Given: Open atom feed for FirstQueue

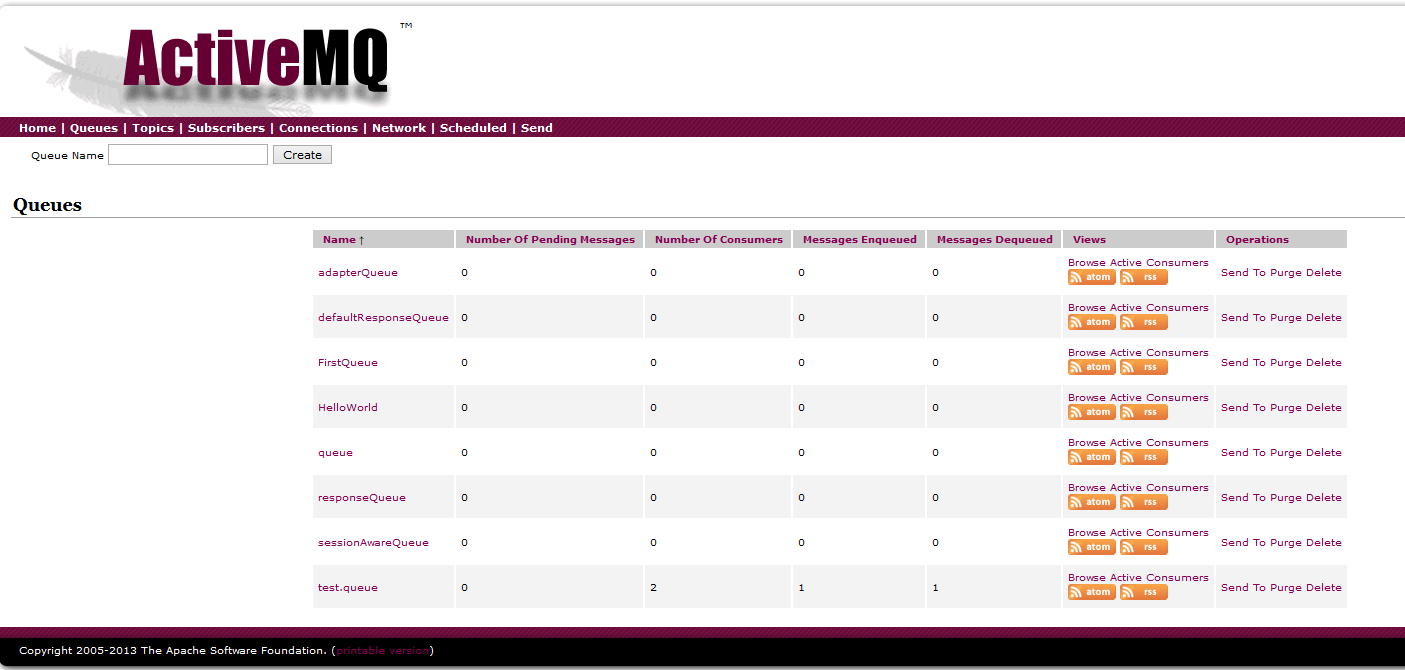Looking at the screenshot, I should point(1091,367).
